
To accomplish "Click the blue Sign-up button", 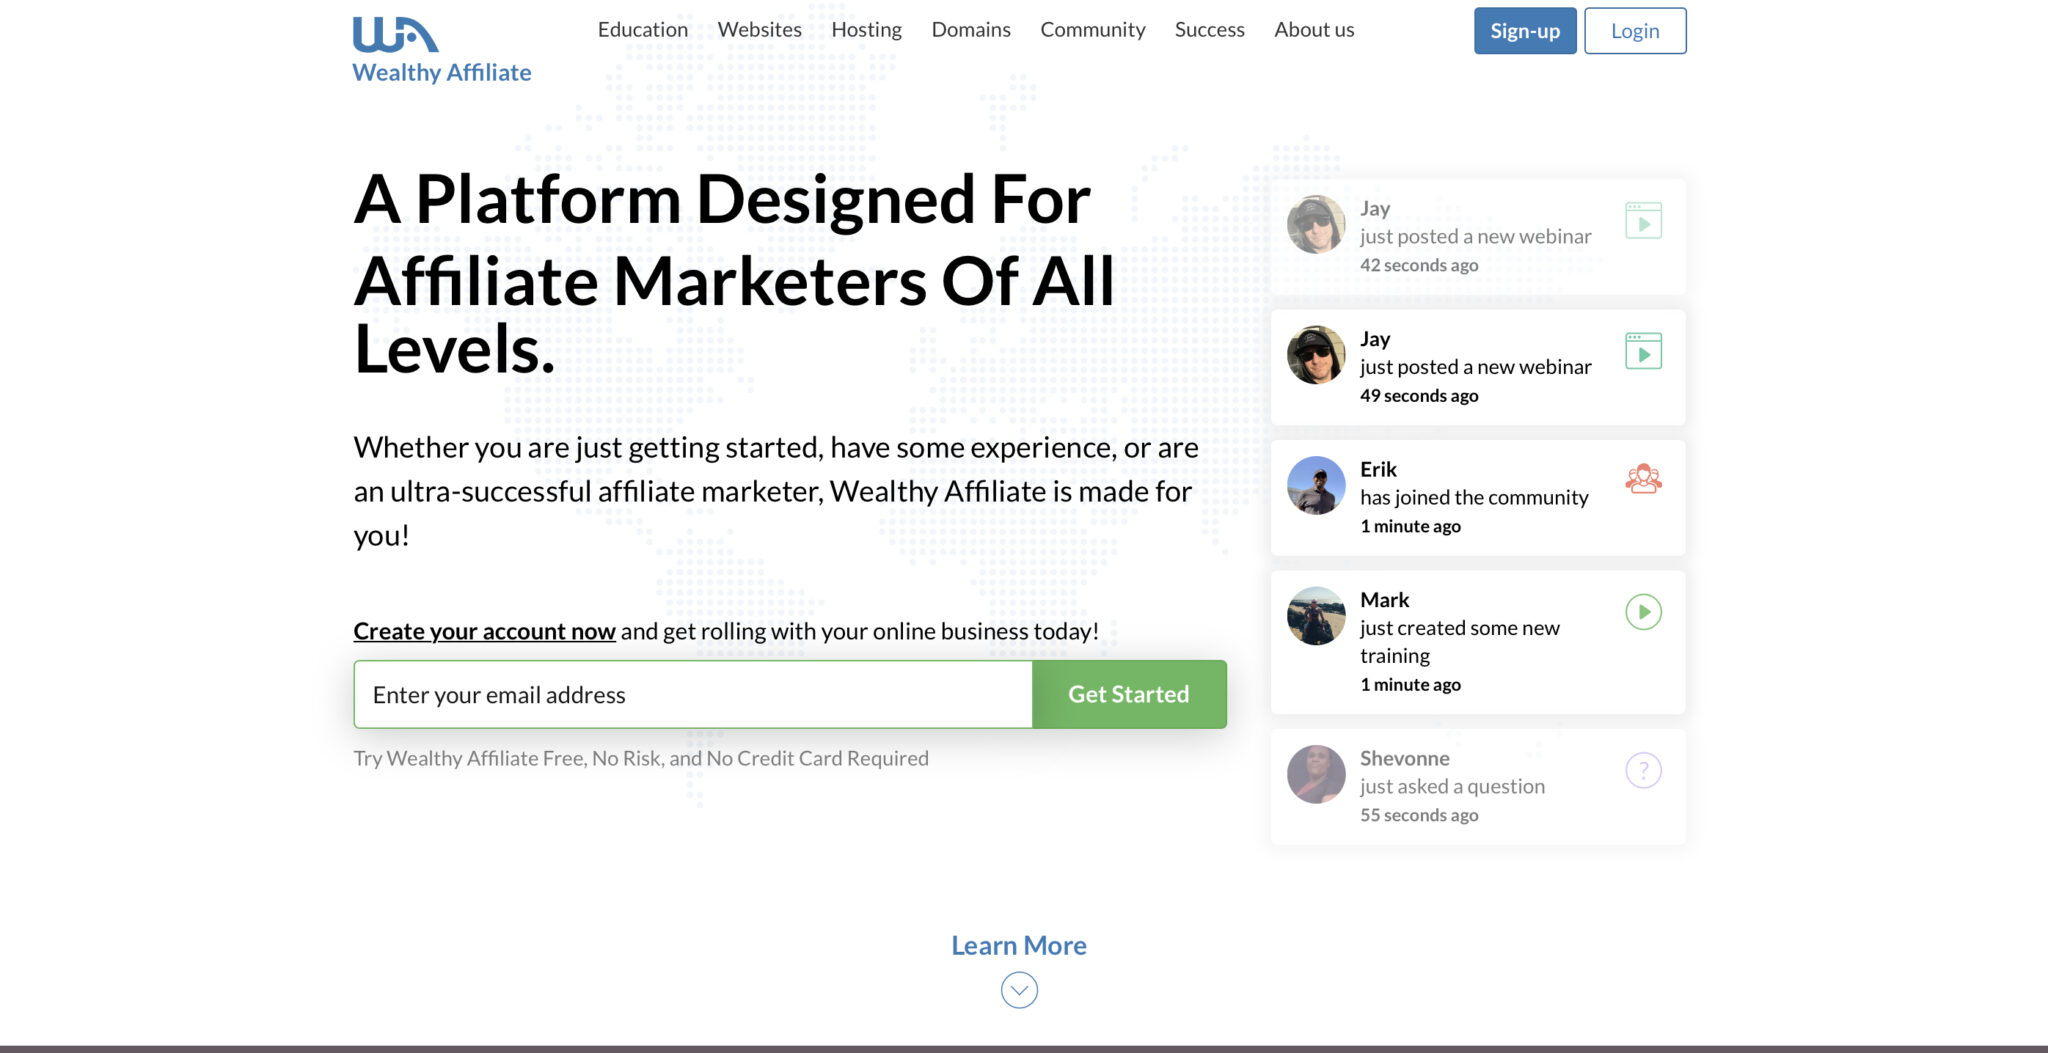I will [1525, 31].
